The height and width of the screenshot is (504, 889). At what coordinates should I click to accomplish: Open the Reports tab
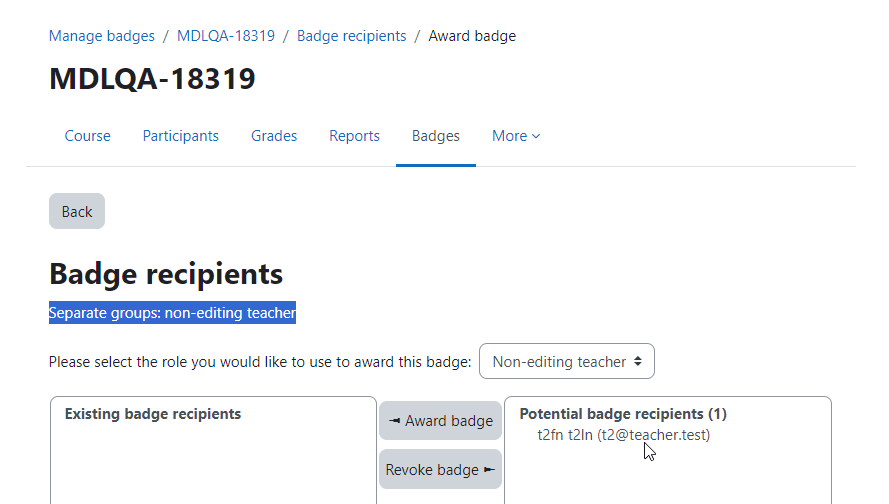(354, 136)
